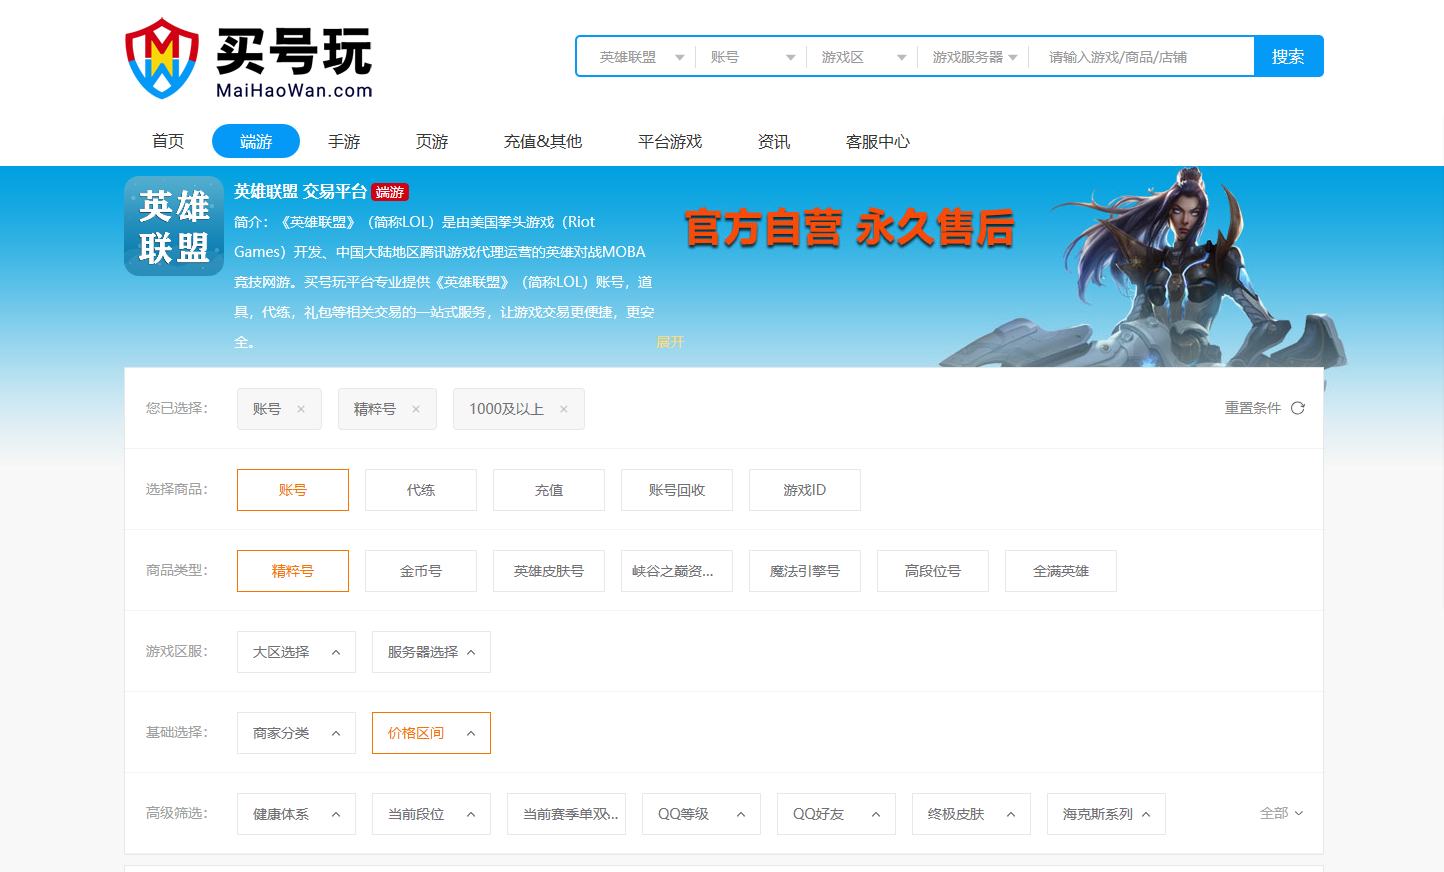Open the 价格区间 dropdown

click(x=431, y=733)
